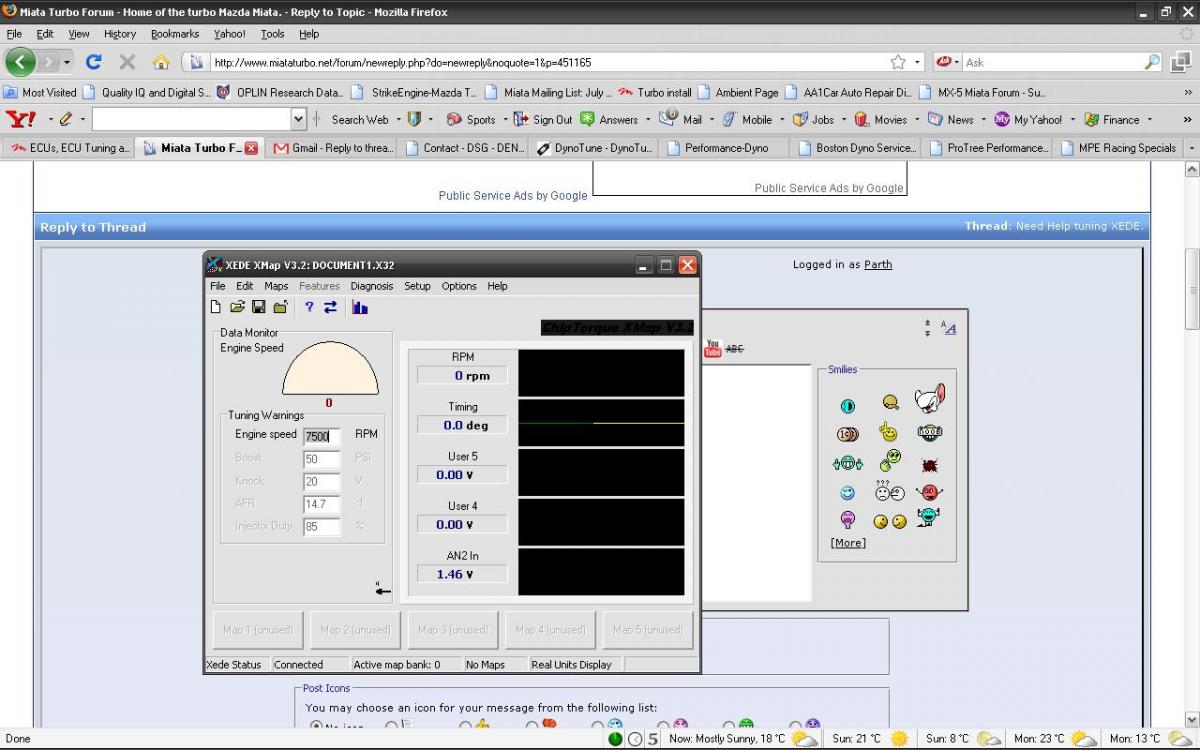Screen dimensions: 1200x750
Task: Select the third post icon radio button
Action: [466, 726]
